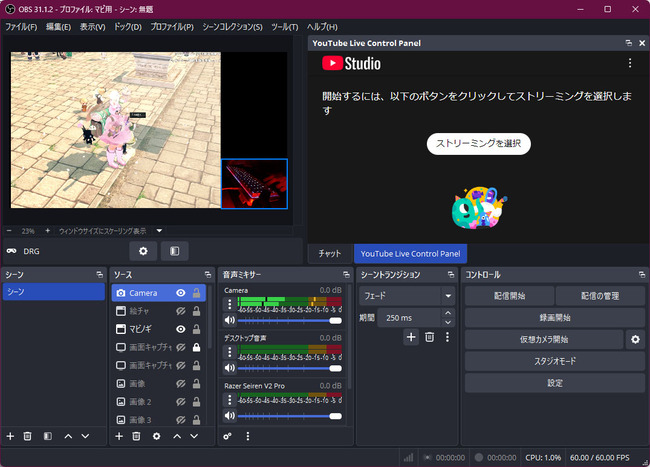Zoom out preview with minus button
The height and width of the screenshot is (467, 650).
point(9,231)
